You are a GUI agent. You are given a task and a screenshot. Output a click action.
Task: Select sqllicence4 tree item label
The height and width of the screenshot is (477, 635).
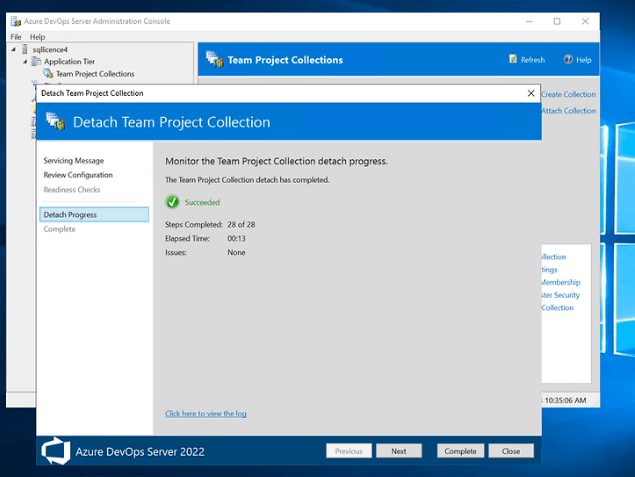coord(50,49)
